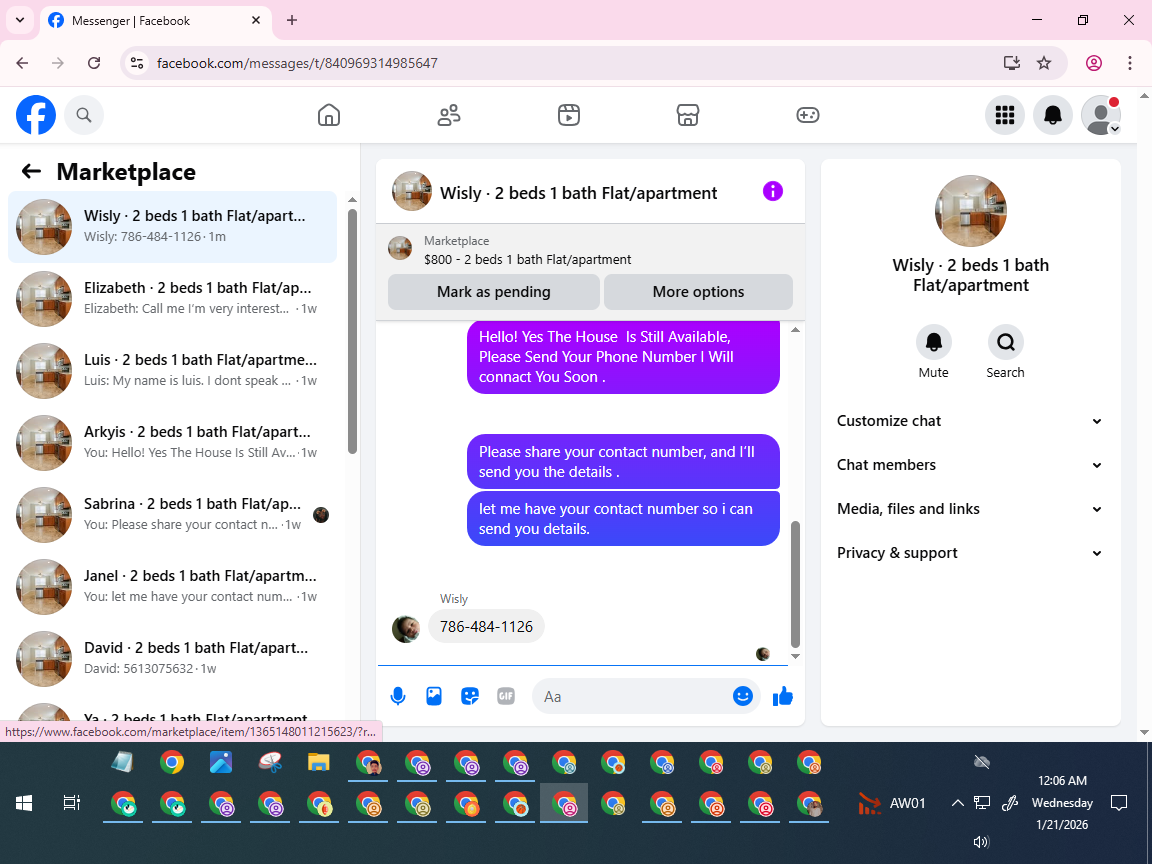Open Chrome profile icon
This screenshot has height=864, width=1152.
coord(1094,63)
